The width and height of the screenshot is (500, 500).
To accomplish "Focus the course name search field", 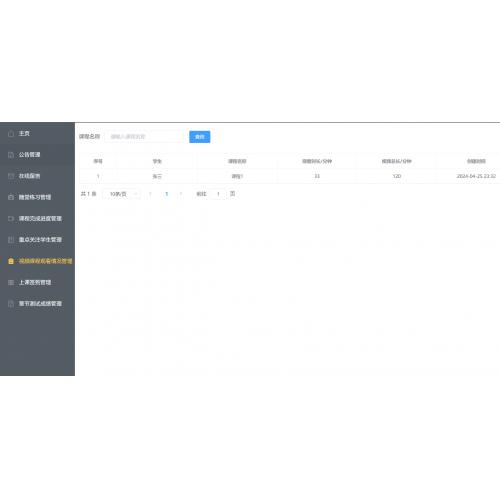I will 144,137.
